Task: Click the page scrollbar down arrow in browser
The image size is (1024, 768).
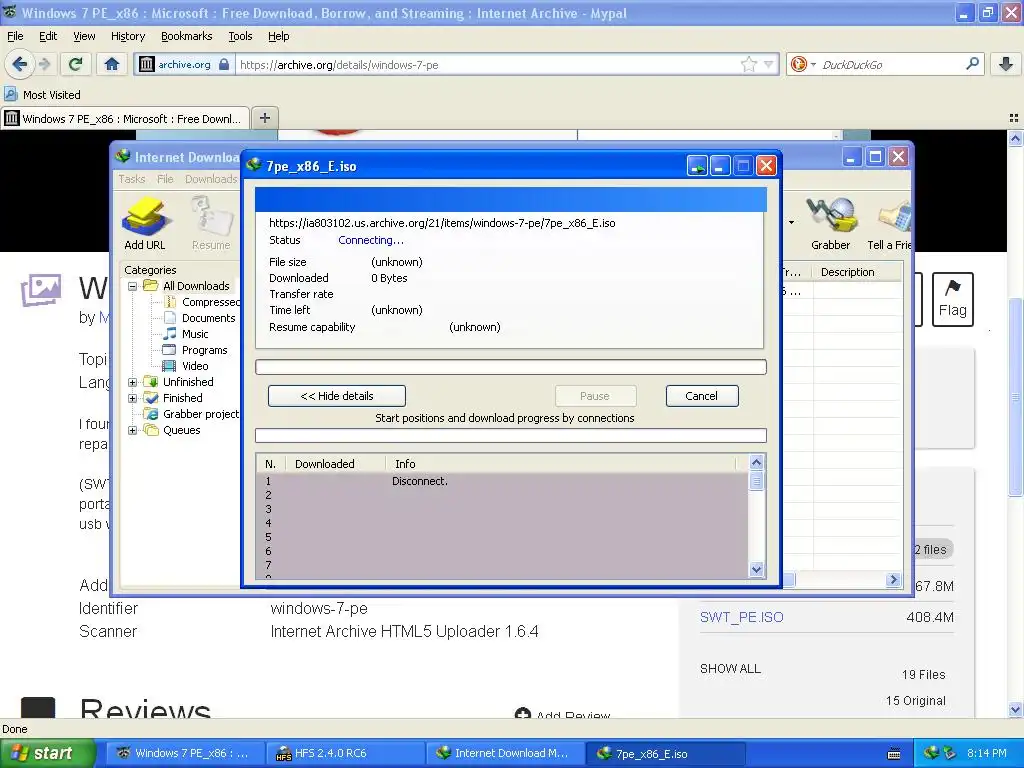Action: tap(1016, 709)
